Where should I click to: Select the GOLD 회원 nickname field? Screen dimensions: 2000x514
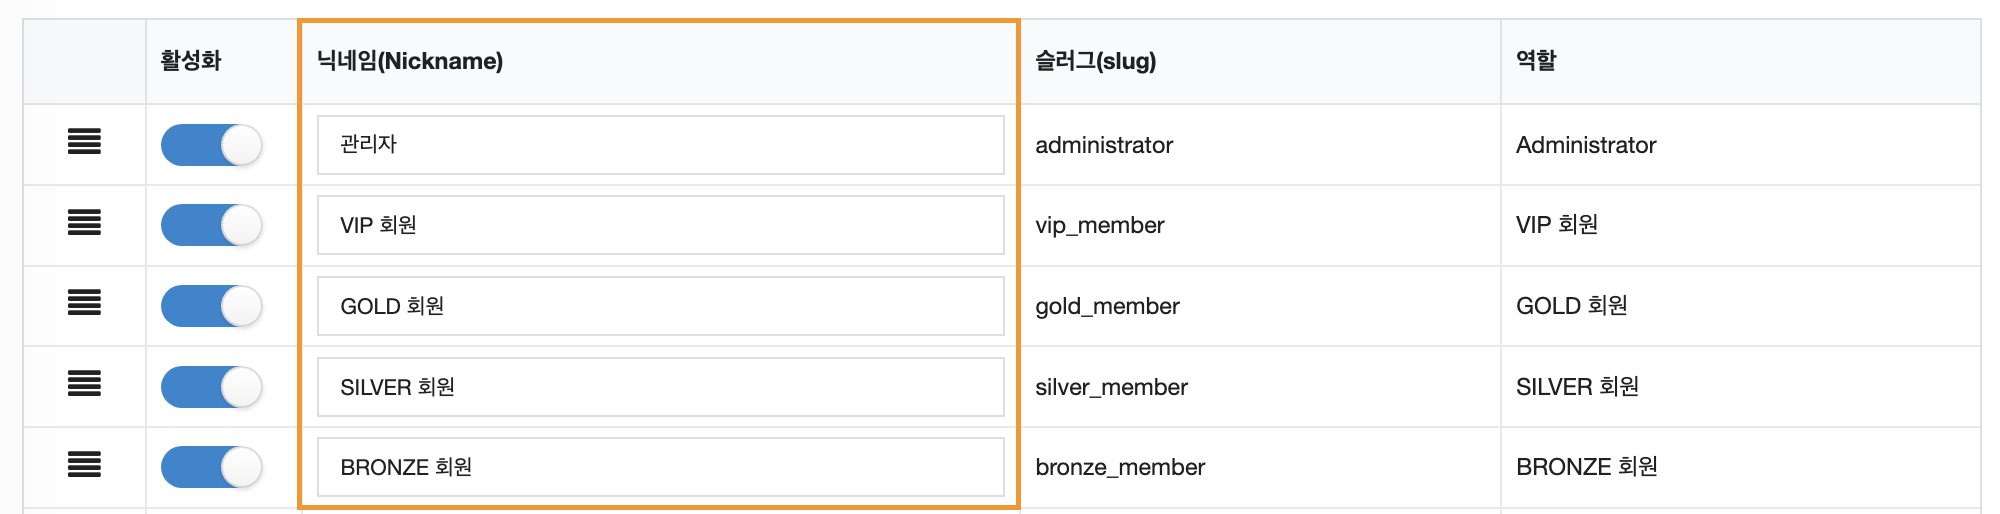[660, 306]
